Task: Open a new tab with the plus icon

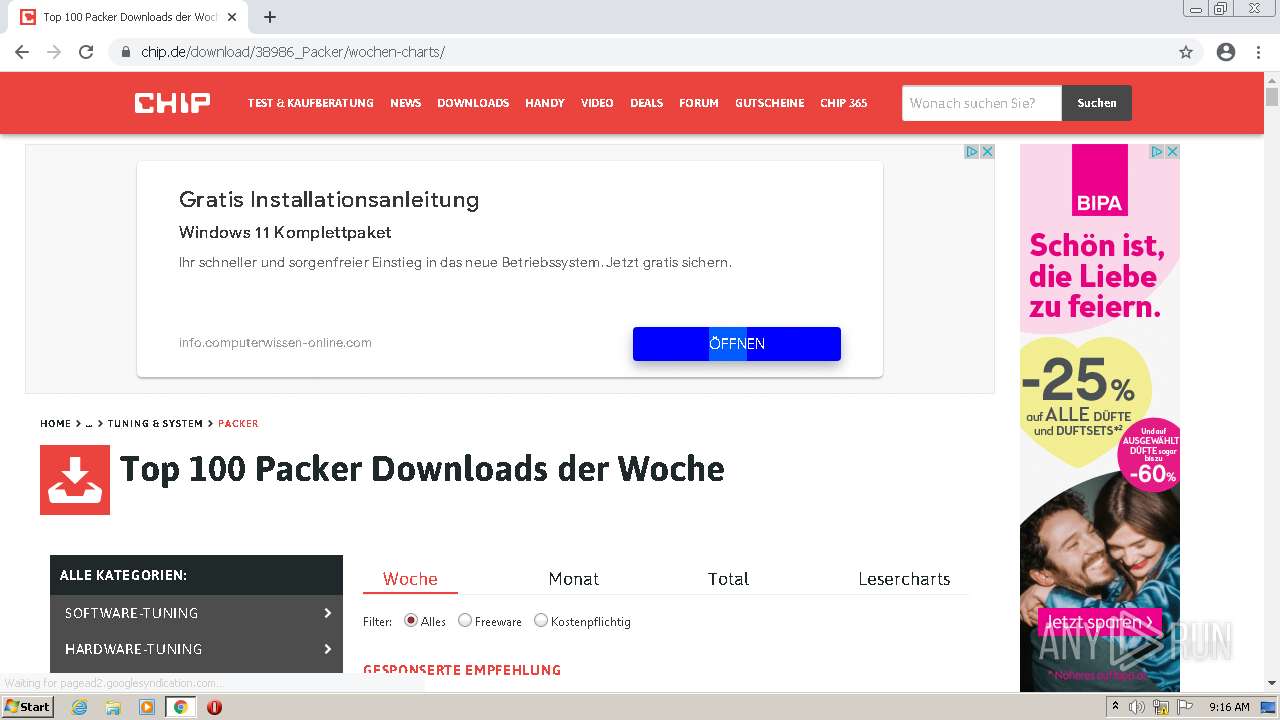Action: 270,17
